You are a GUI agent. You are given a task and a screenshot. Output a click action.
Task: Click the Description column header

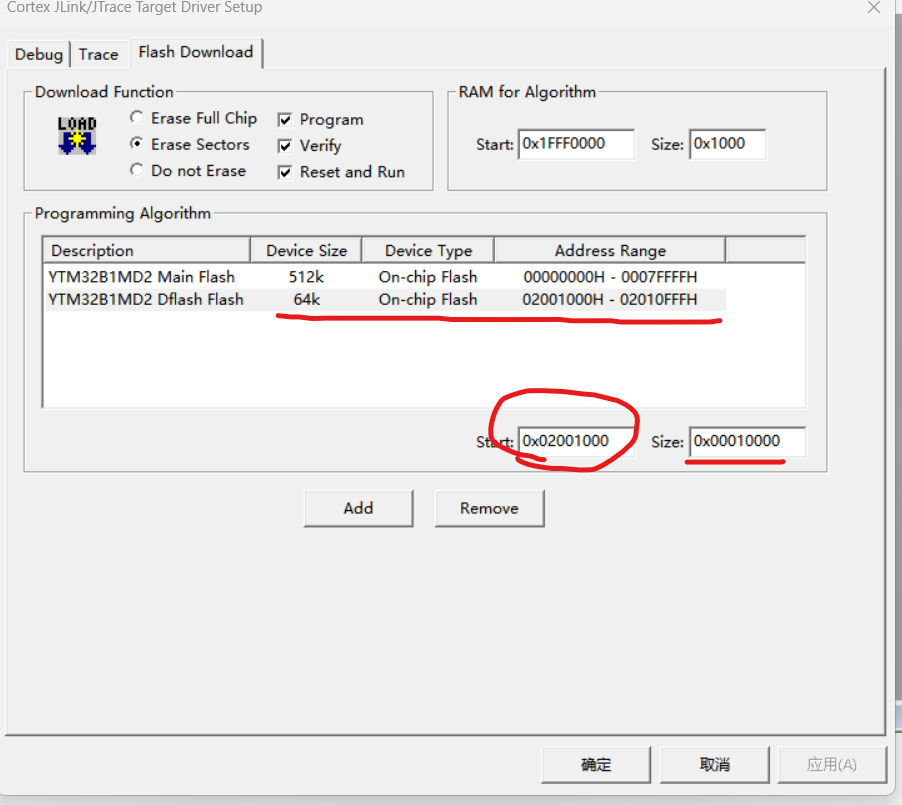147,251
